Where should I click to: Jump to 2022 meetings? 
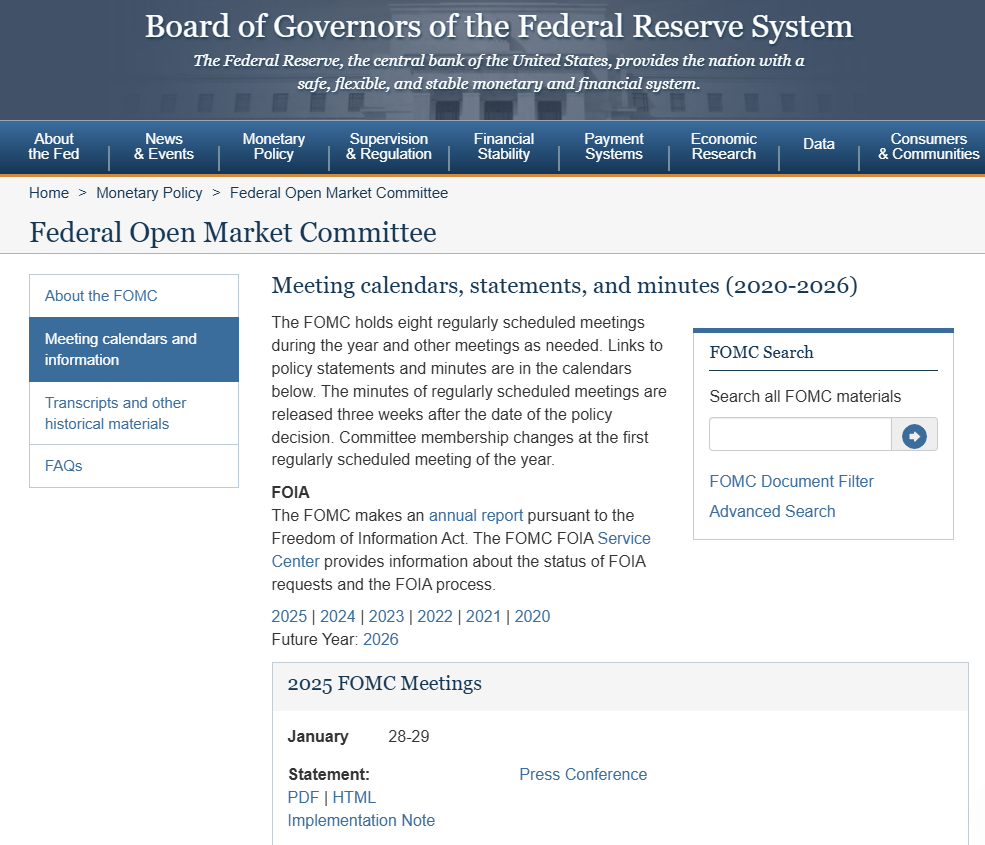[x=435, y=616]
